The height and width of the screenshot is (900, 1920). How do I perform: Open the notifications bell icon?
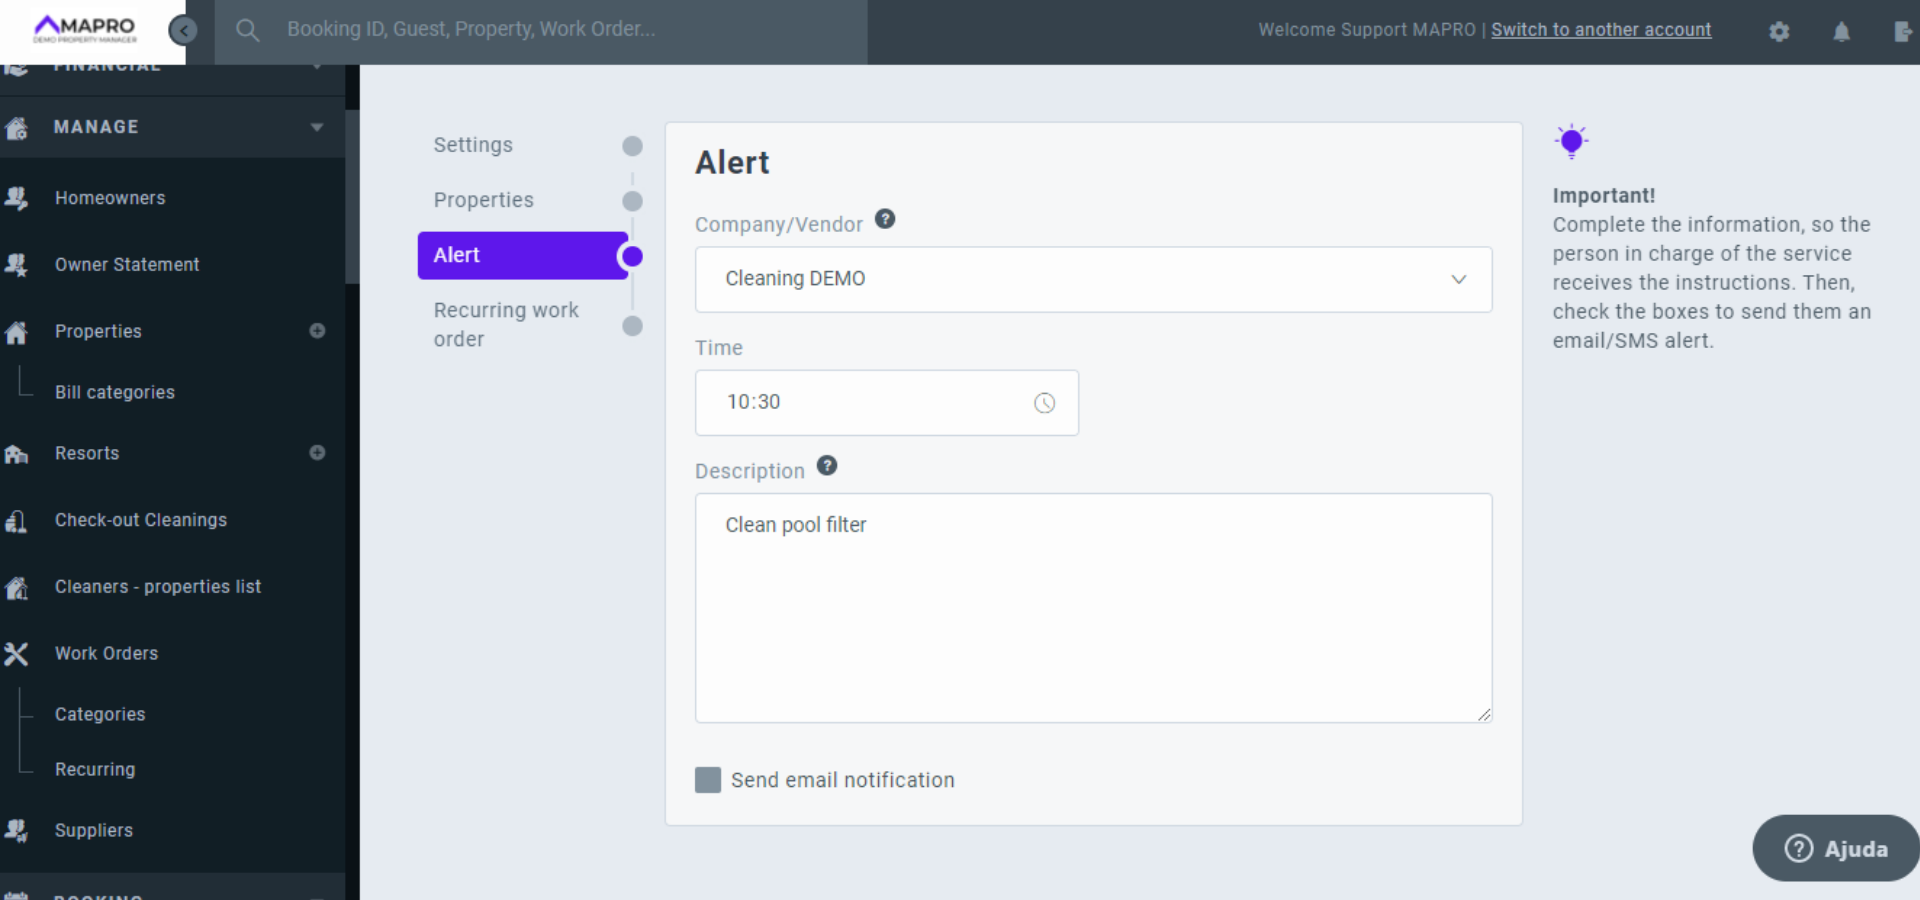pyautogui.click(x=1841, y=31)
